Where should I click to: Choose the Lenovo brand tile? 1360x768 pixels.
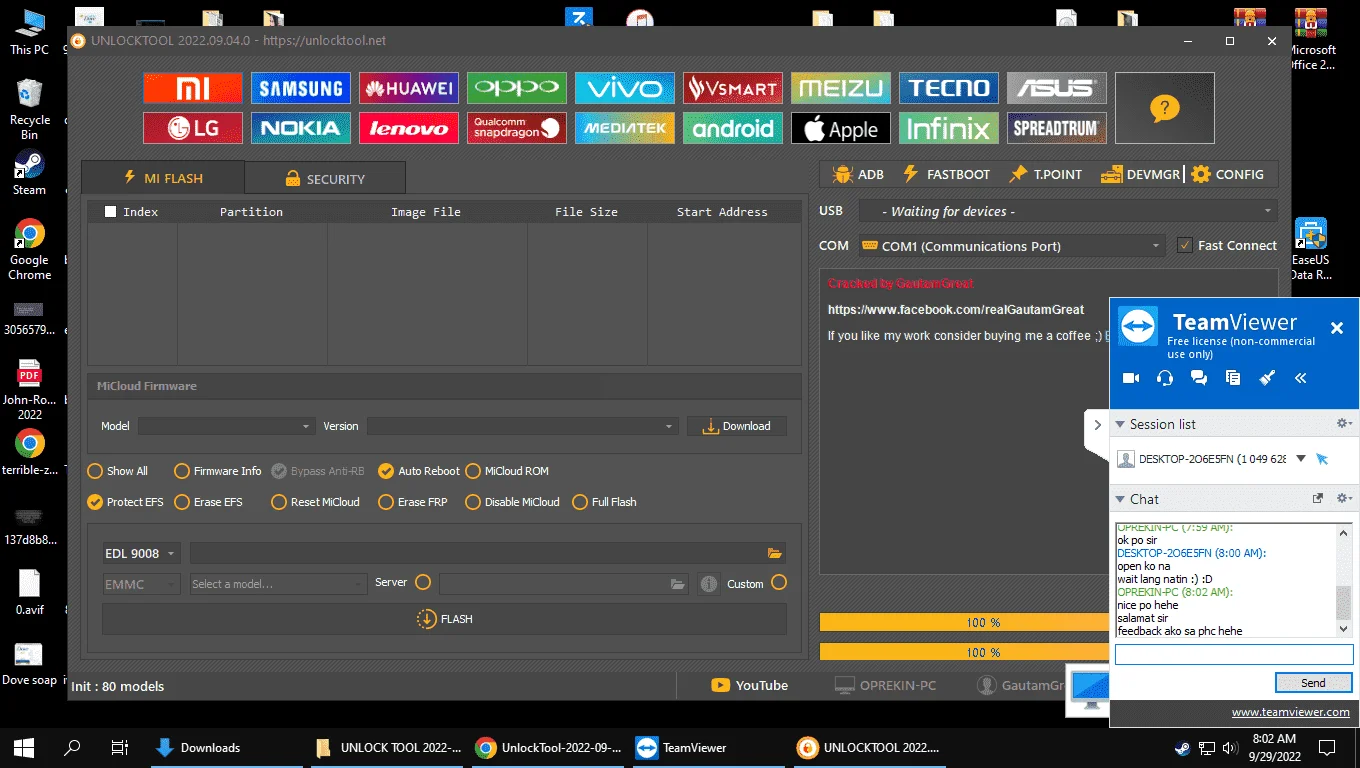408,128
